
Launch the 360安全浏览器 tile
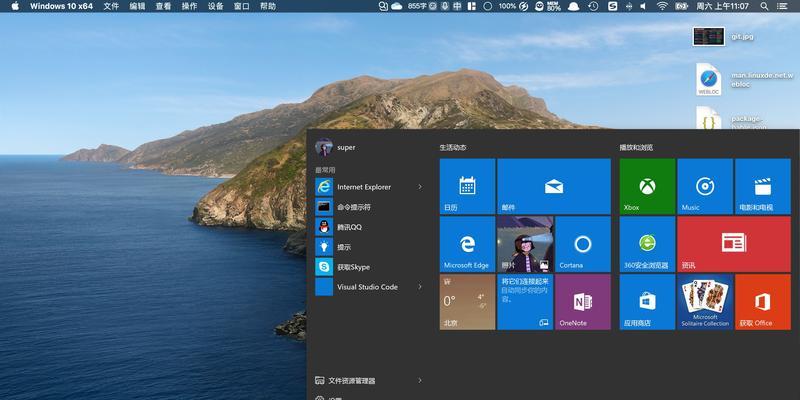tap(647, 244)
